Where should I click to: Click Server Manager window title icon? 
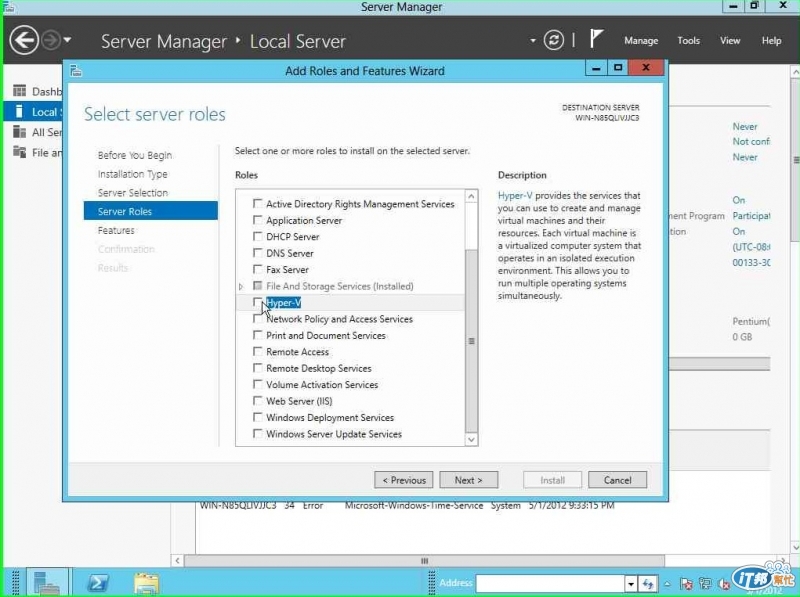8,7
